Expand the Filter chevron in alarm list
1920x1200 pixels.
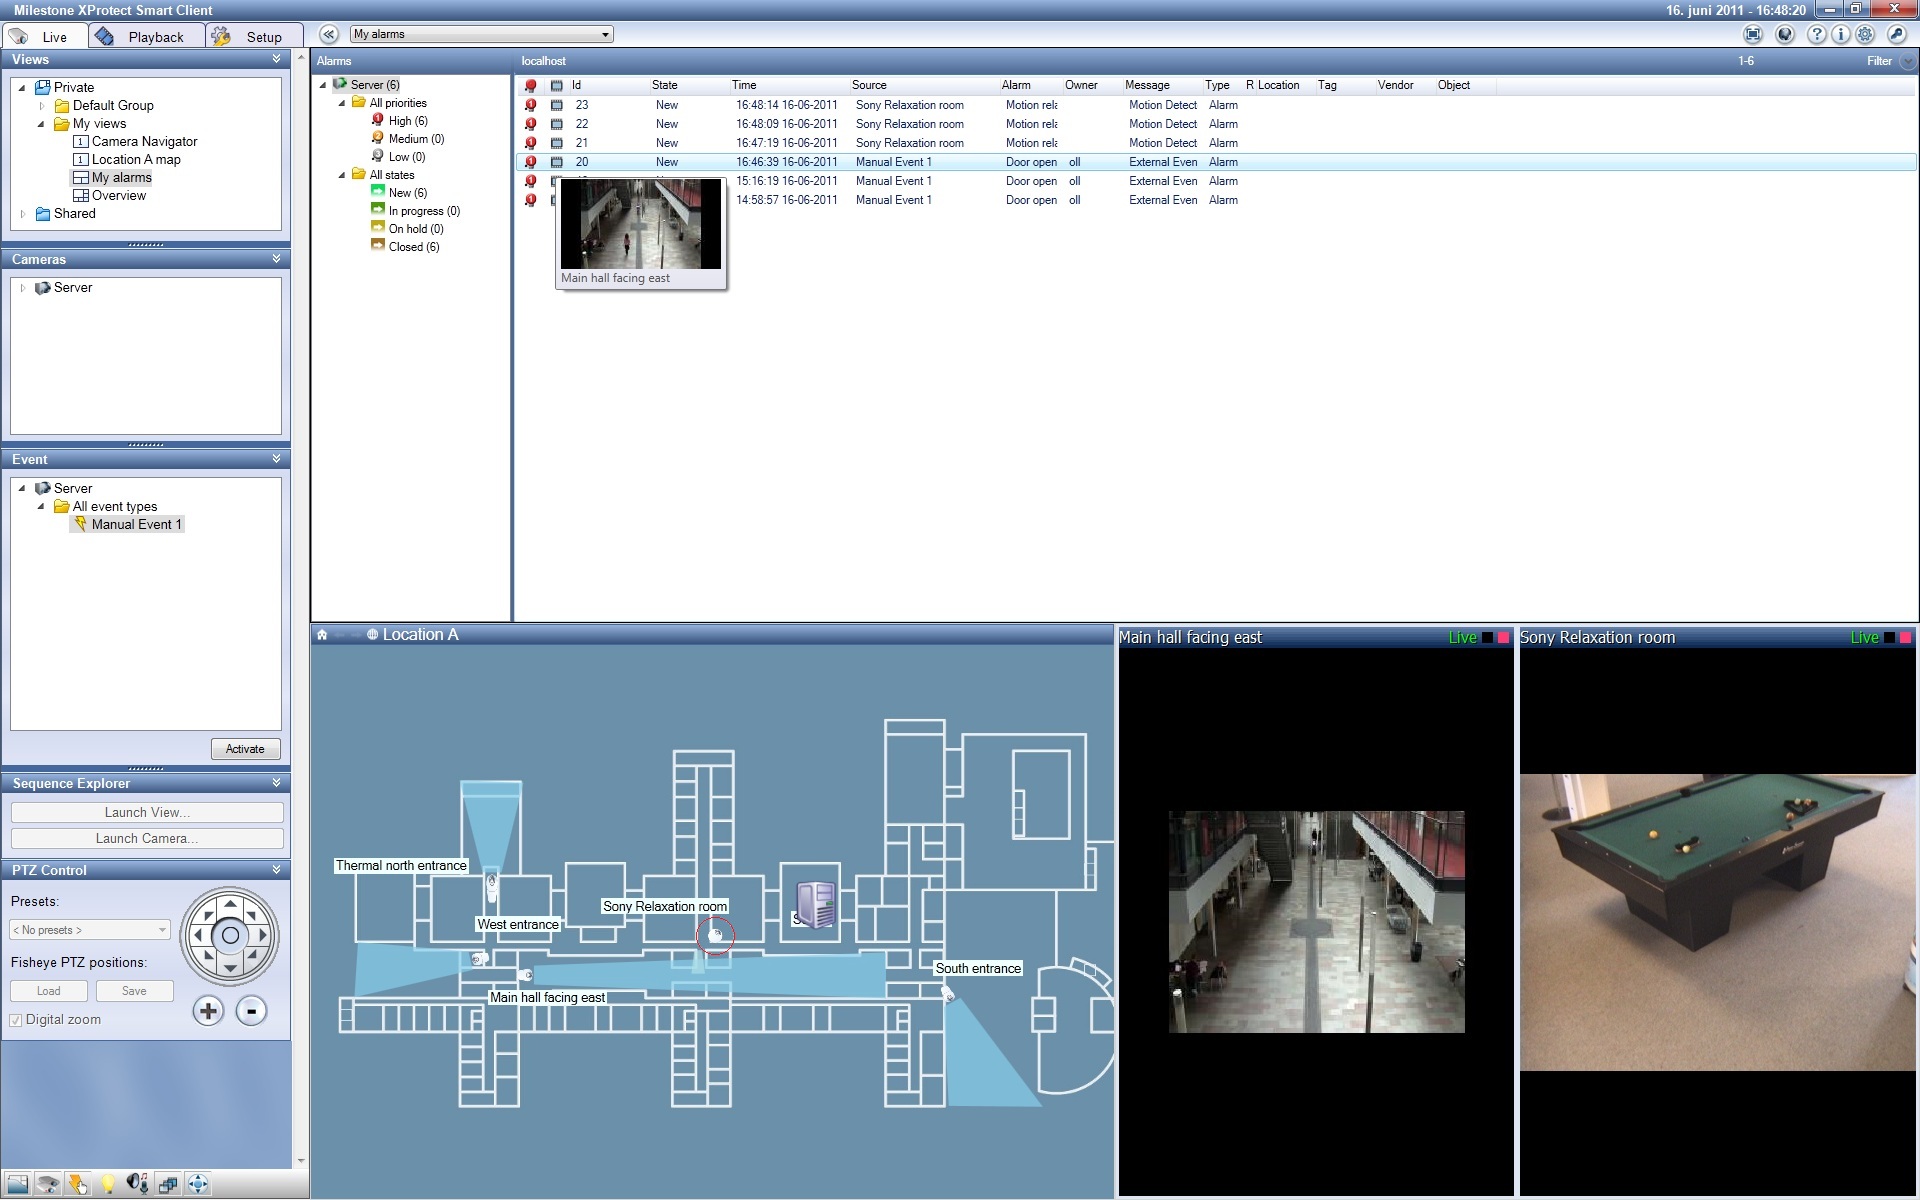pos(1907,62)
